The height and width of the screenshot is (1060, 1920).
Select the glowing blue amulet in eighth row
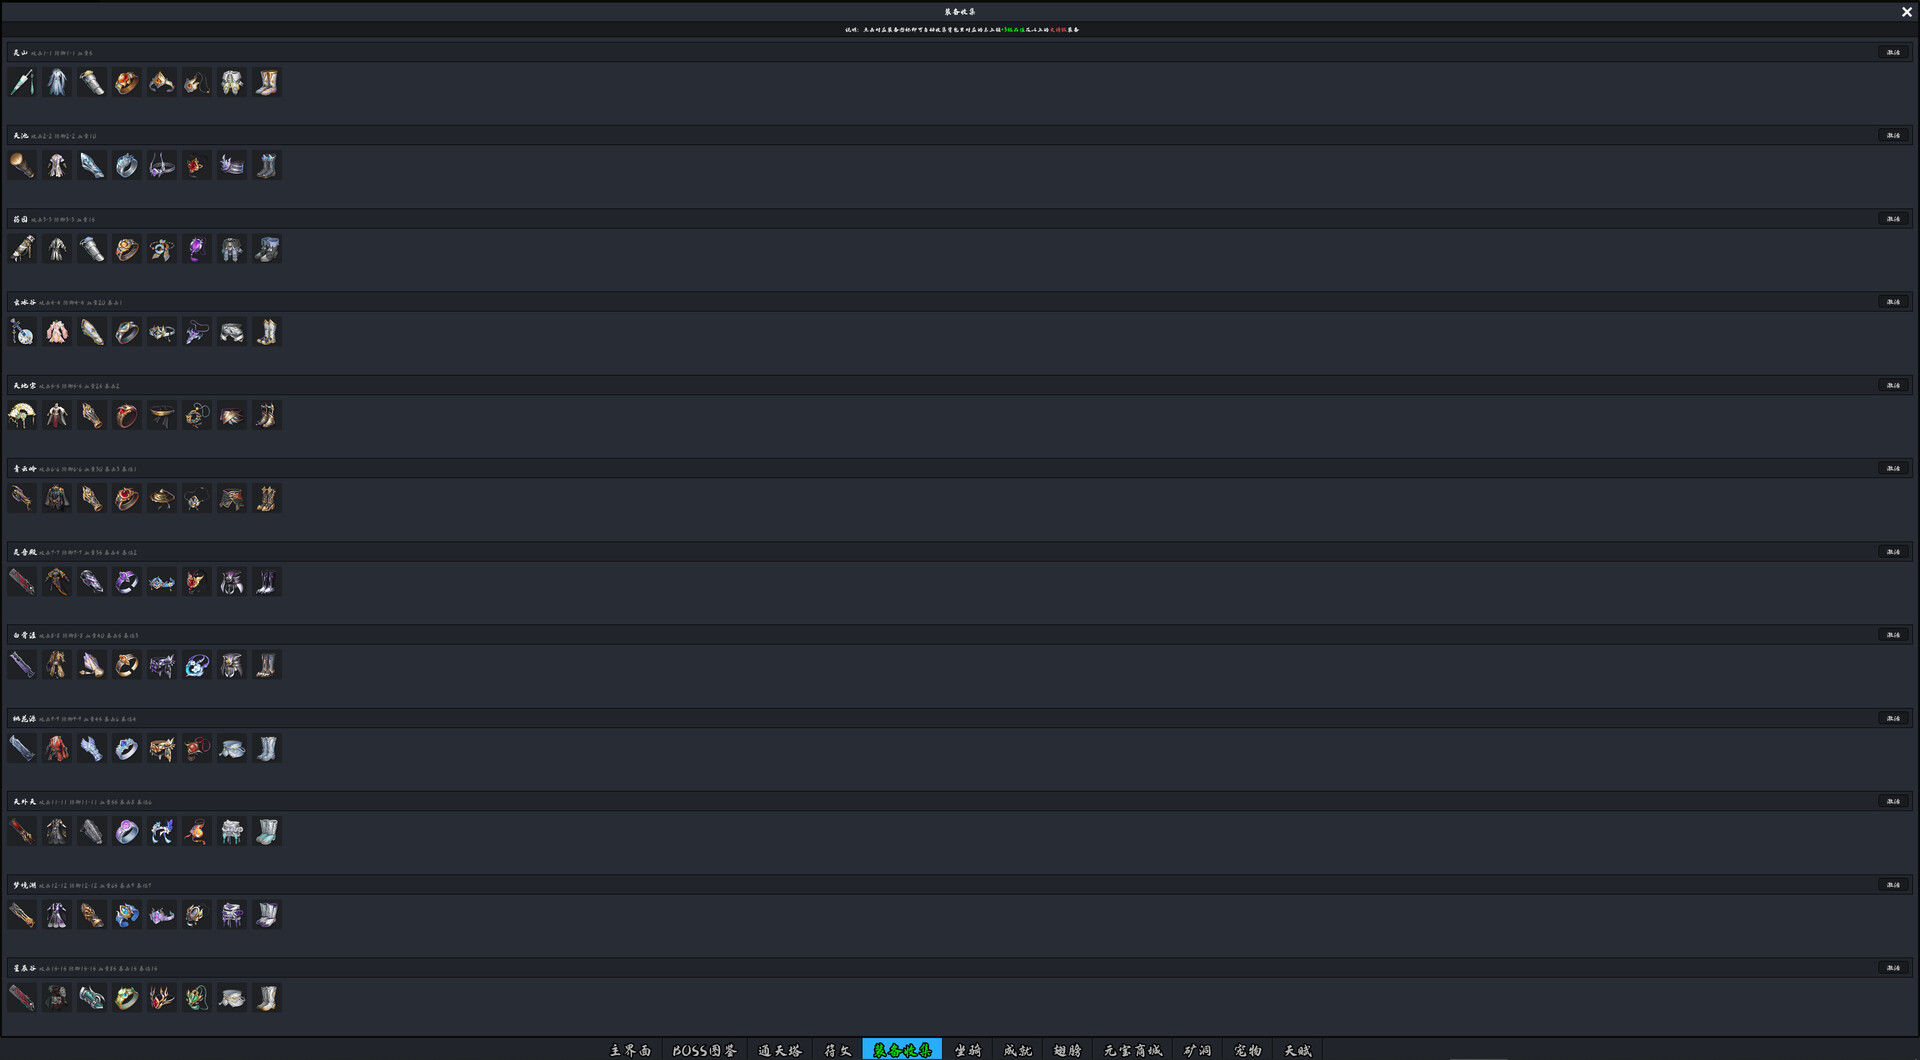pyautogui.click(x=197, y=665)
